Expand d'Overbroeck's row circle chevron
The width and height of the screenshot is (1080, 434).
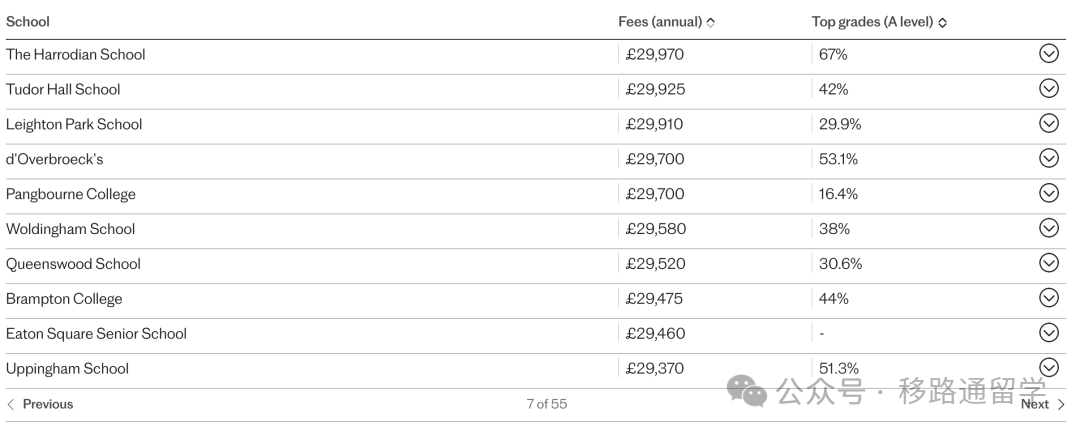pos(1048,158)
